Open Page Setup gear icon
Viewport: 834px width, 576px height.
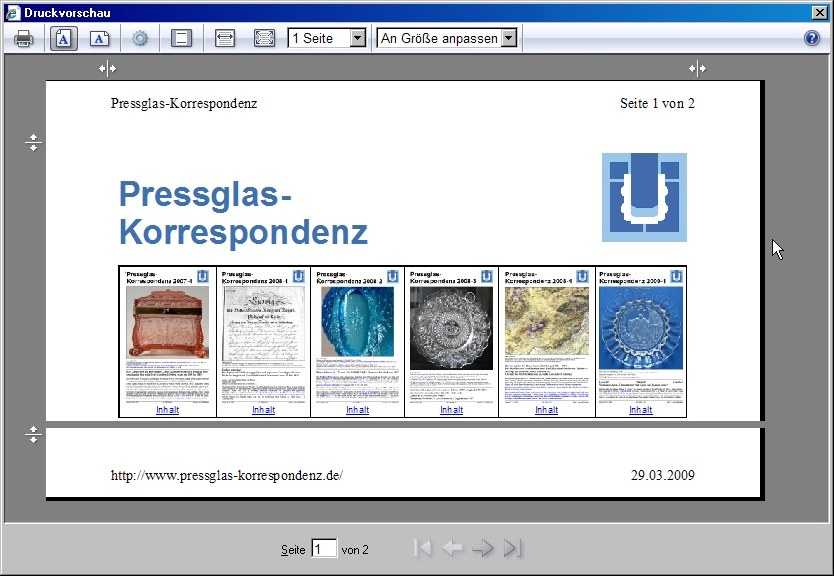click(x=140, y=38)
